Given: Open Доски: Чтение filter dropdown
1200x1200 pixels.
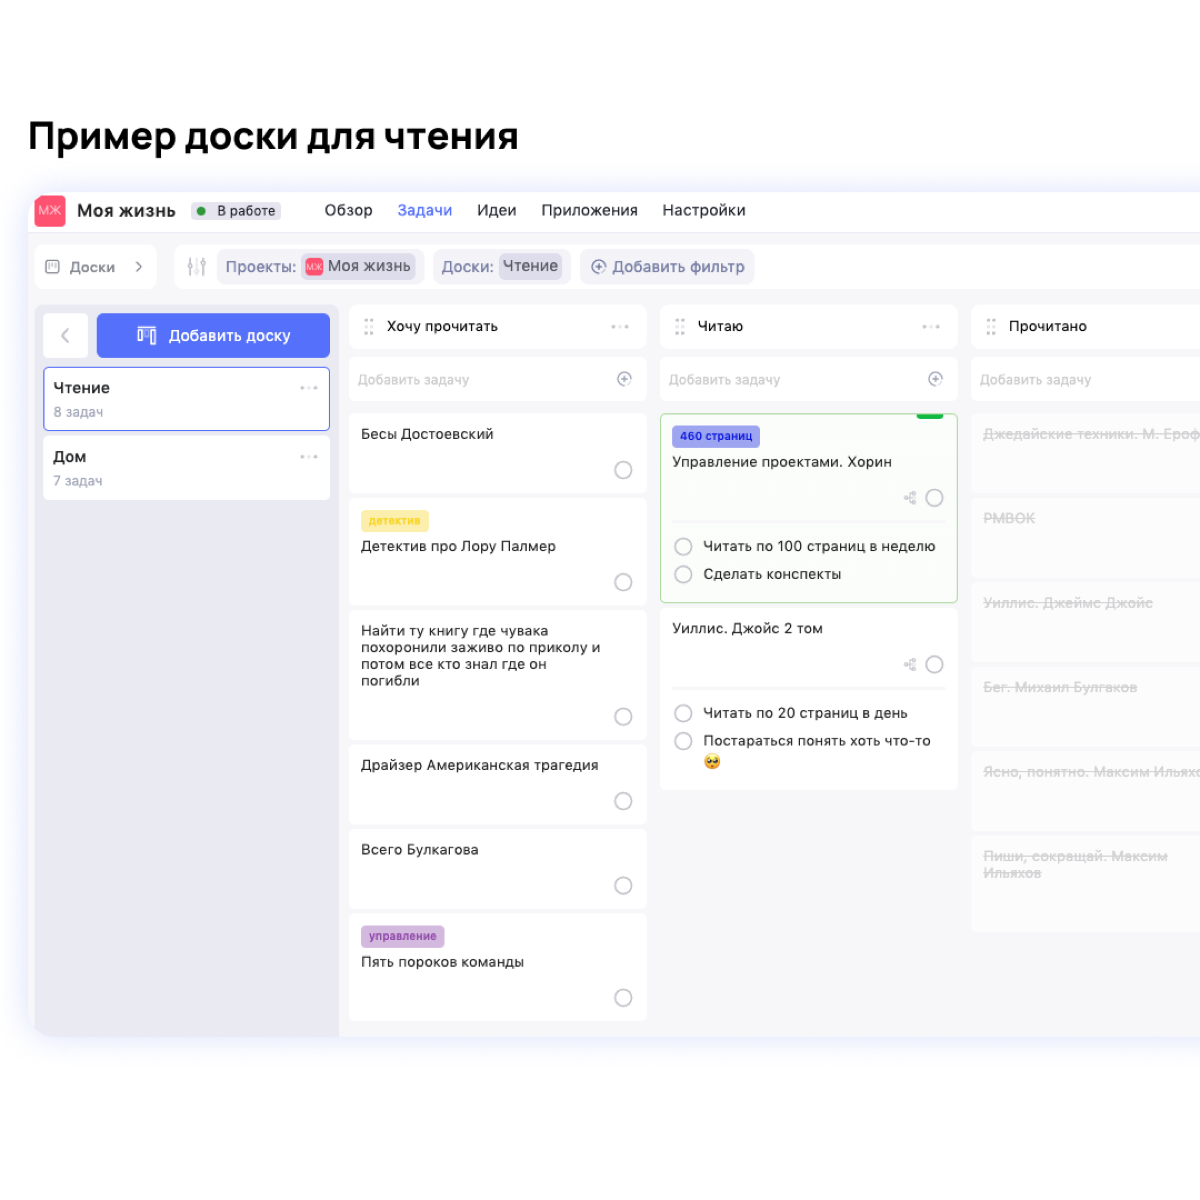Looking at the screenshot, I should tap(501, 267).
